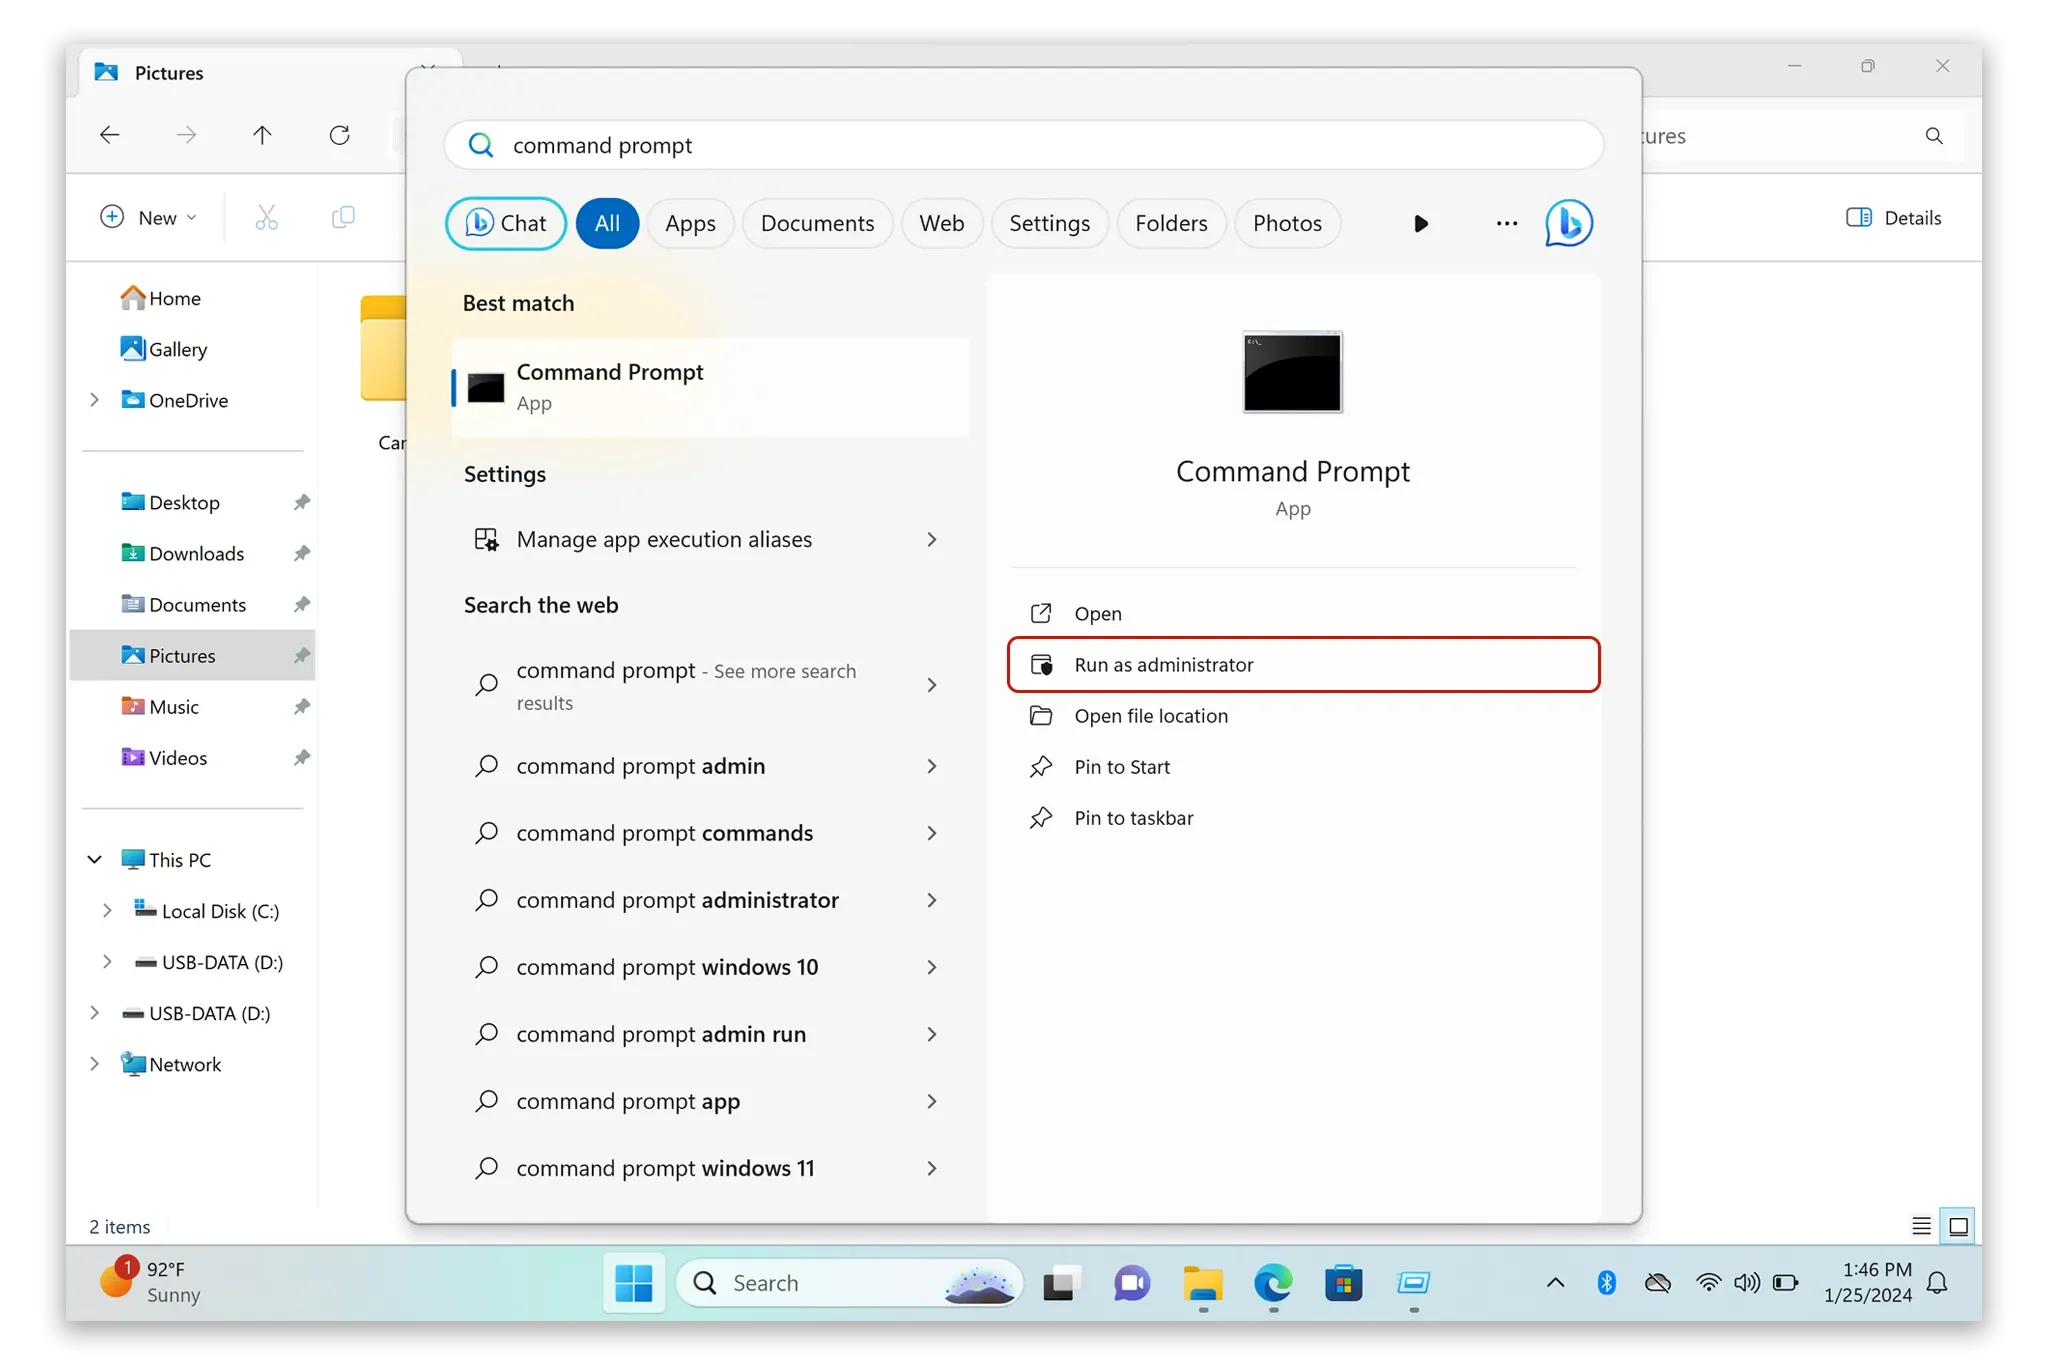Switch to the Apps search filter
Viewport: 2048px width, 1365px height.
[x=690, y=223]
